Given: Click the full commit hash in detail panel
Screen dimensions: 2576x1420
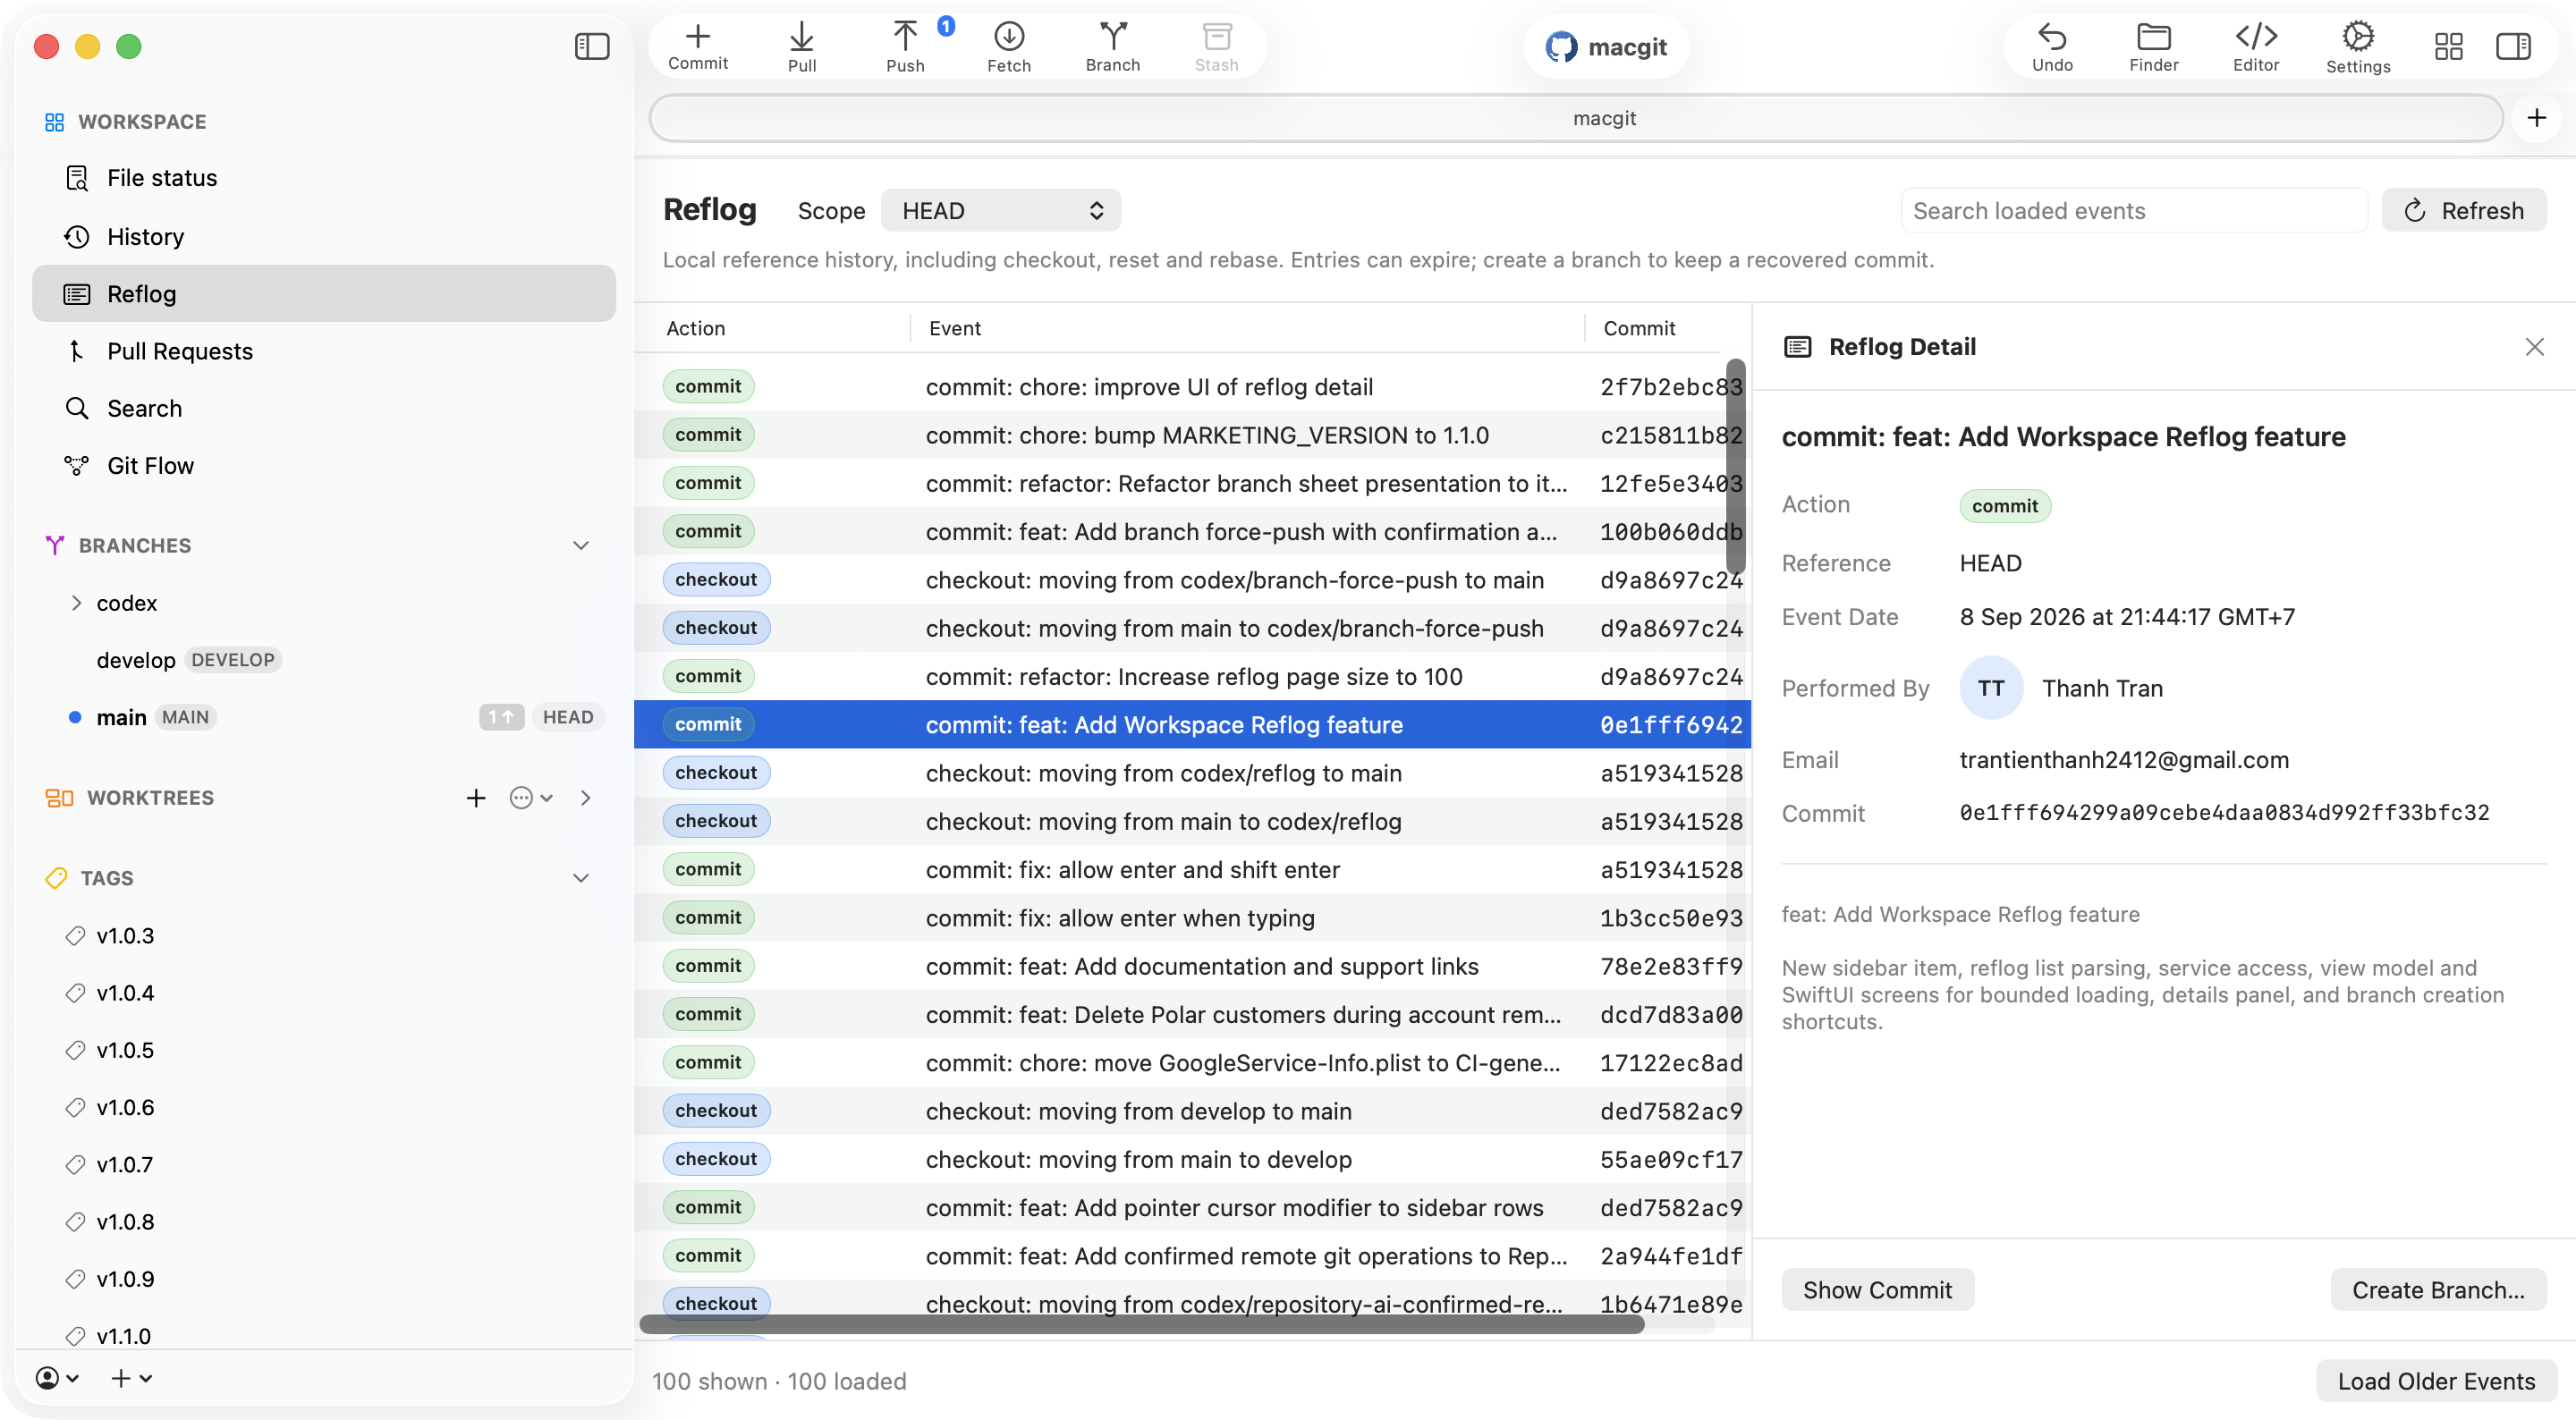Looking at the screenshot, I should coord(2224,813).
